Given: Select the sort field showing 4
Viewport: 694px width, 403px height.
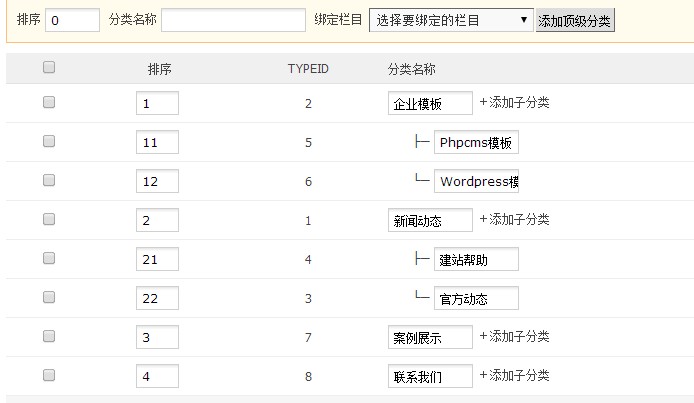Looking at the screenshot, I should 157,376.
